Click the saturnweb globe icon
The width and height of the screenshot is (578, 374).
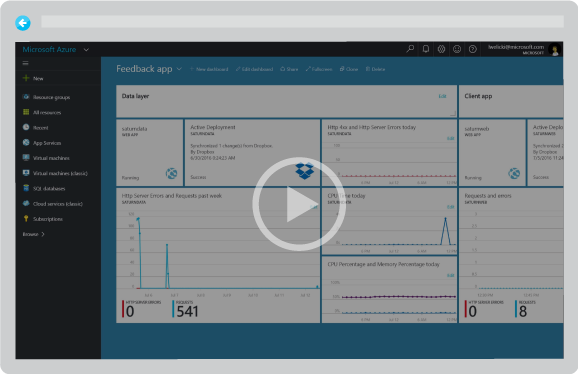tap(514, 173)
